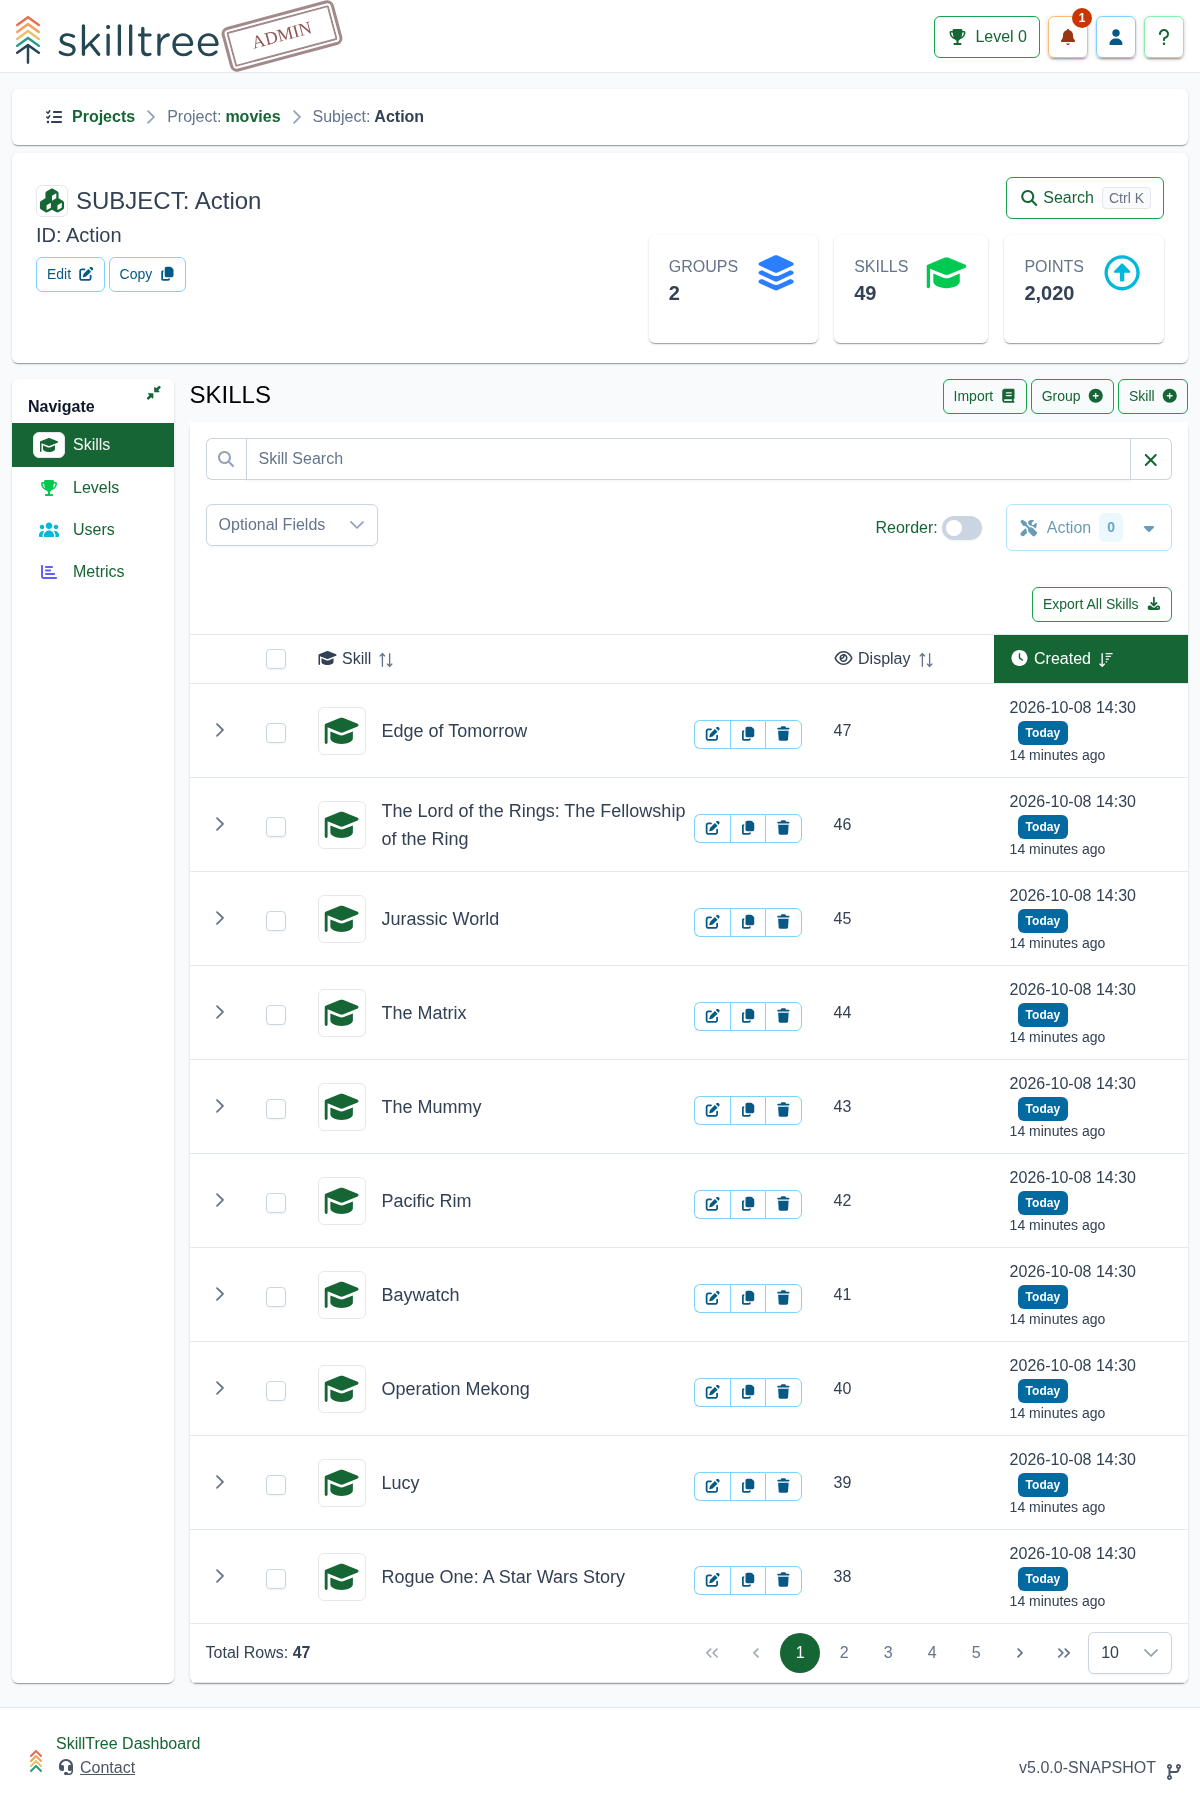
Task: Click the Level 0 trophy button
Action: click(x=987, y=37)
